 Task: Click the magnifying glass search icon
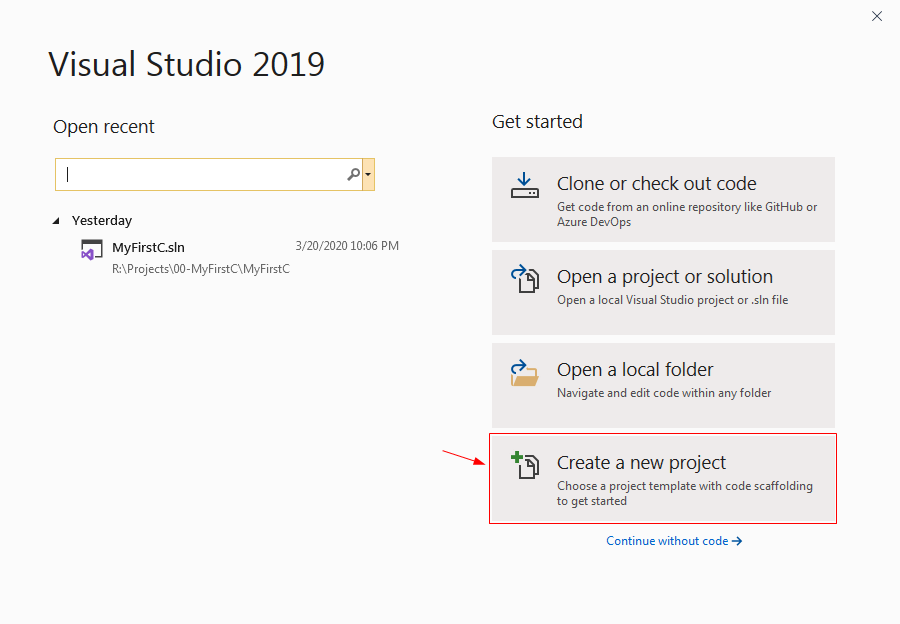tap(352, 174)
